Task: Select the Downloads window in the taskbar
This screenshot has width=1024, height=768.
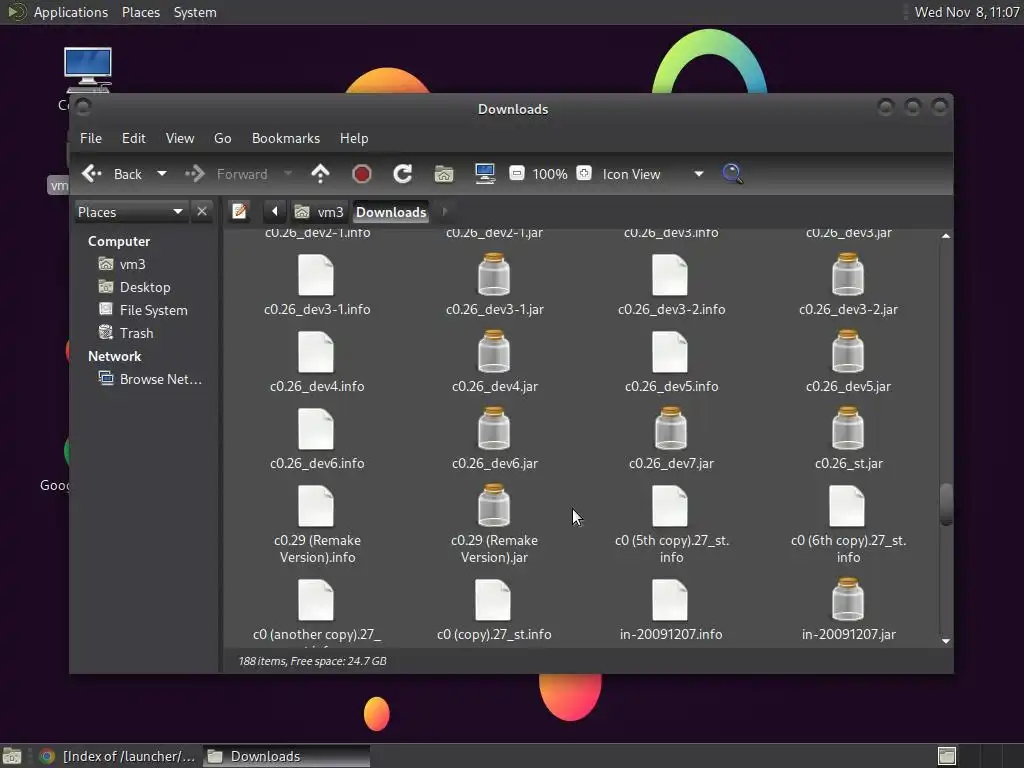Action: coord(286,756)
